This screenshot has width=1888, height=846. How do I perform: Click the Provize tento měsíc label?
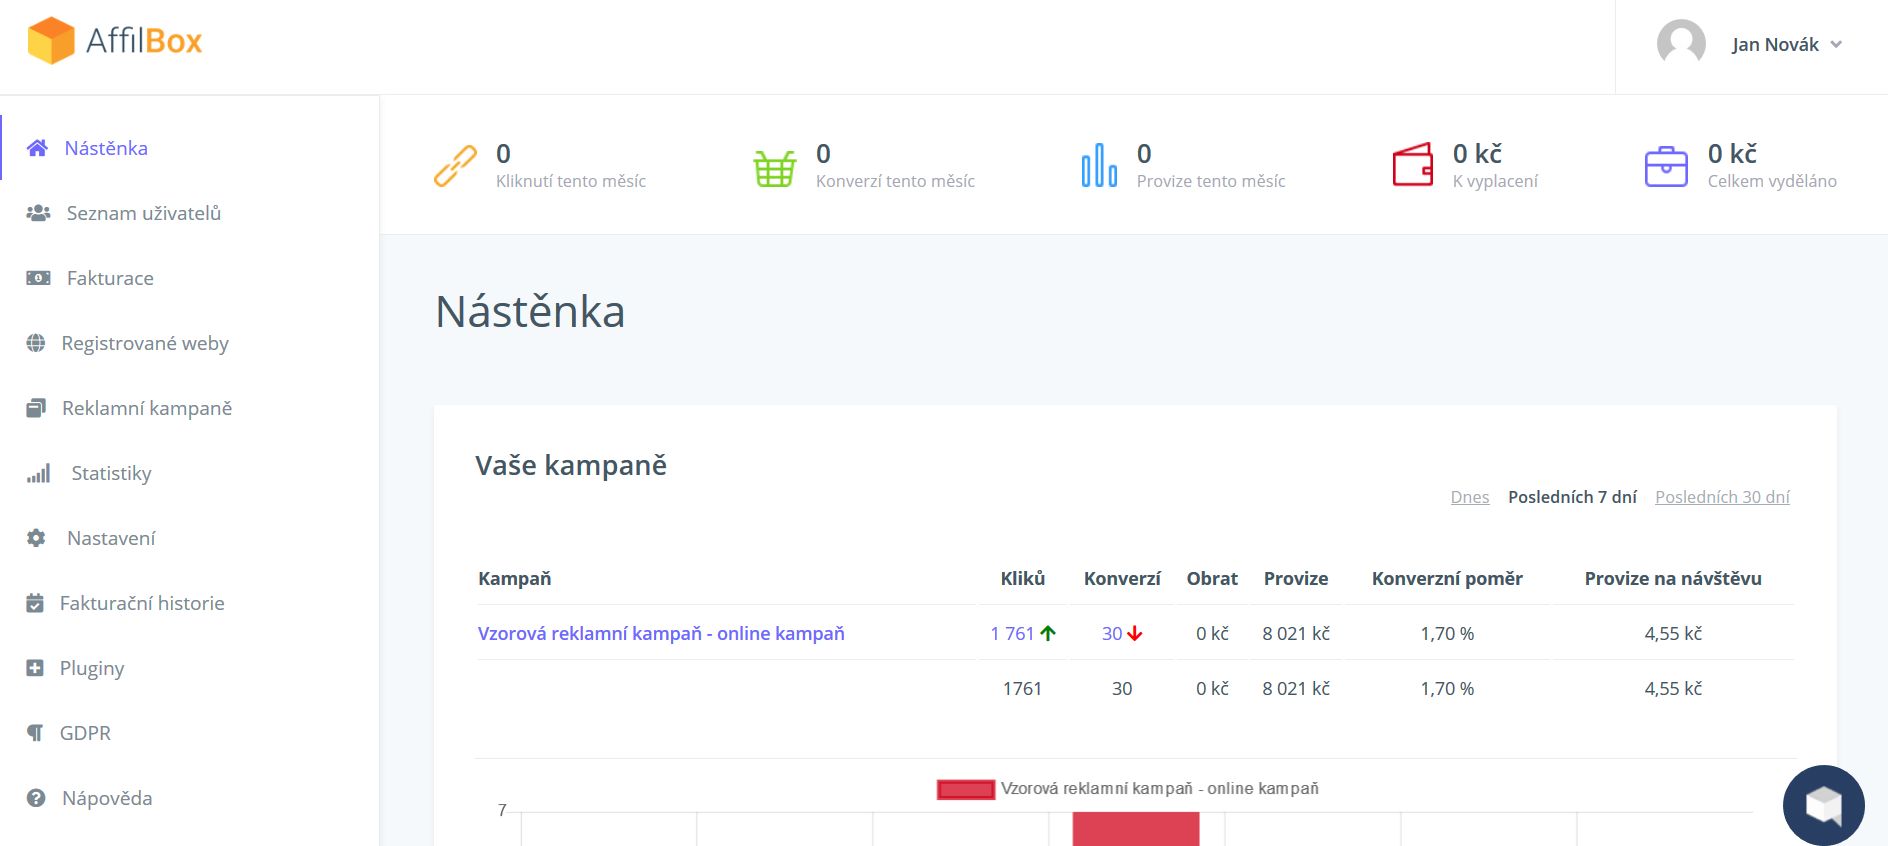1211,181
